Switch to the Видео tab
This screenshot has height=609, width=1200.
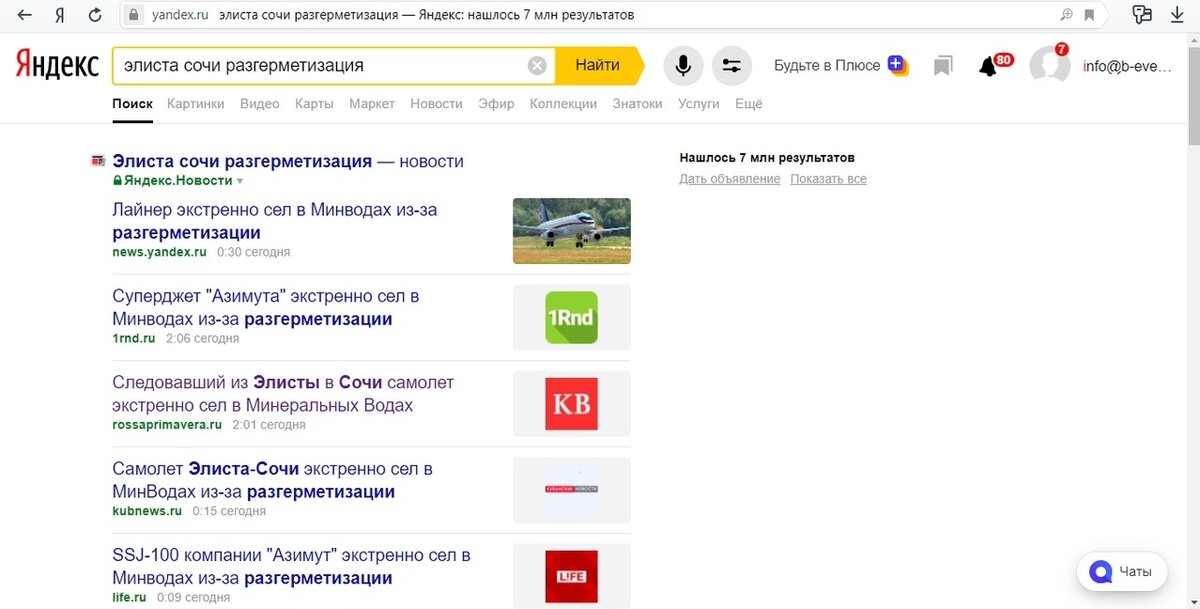coord(260,104)
